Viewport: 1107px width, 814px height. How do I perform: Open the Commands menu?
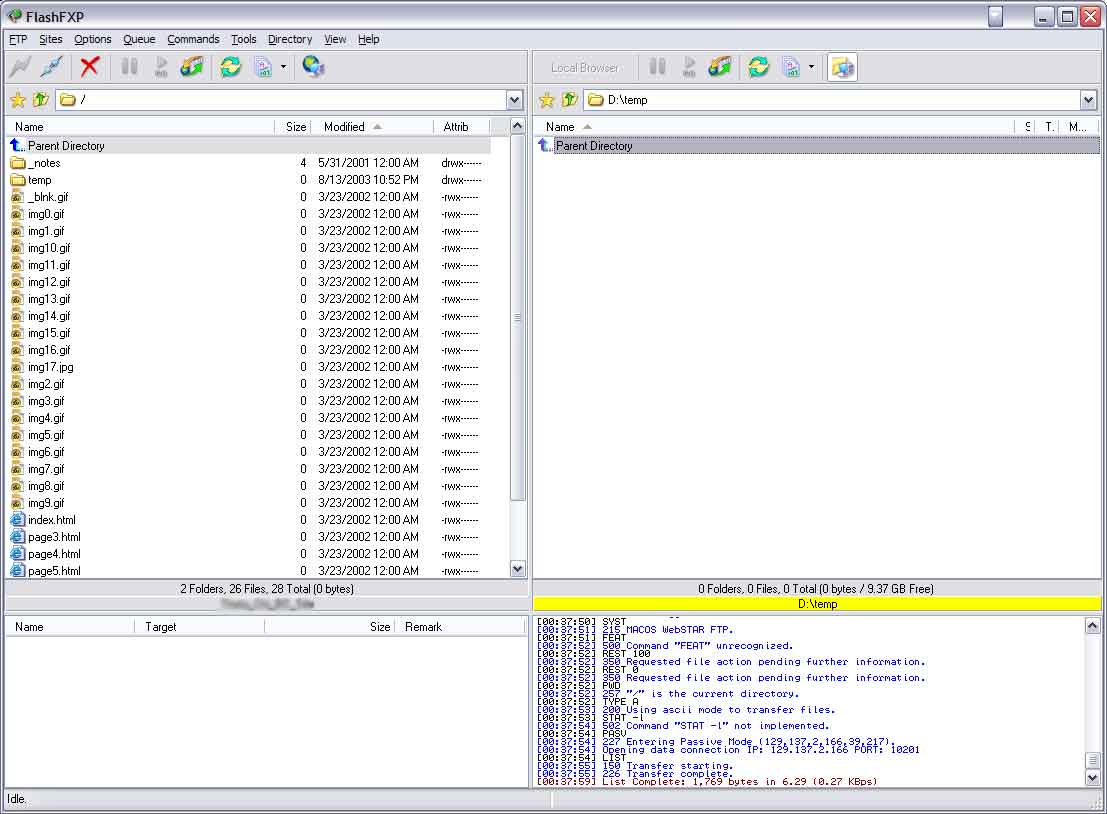(193, 39)
